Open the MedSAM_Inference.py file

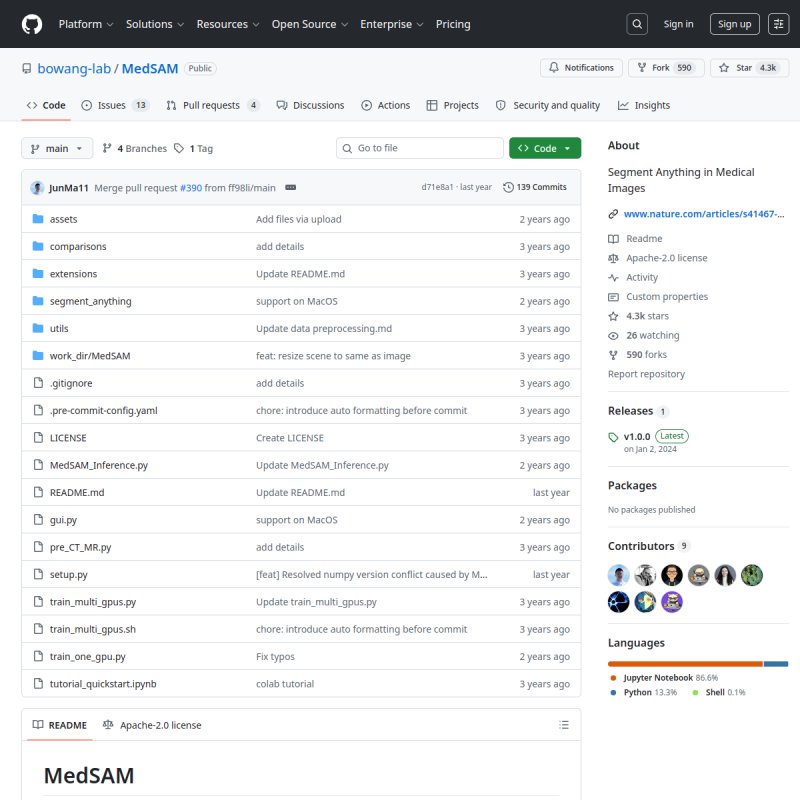[x=98, y=465]
